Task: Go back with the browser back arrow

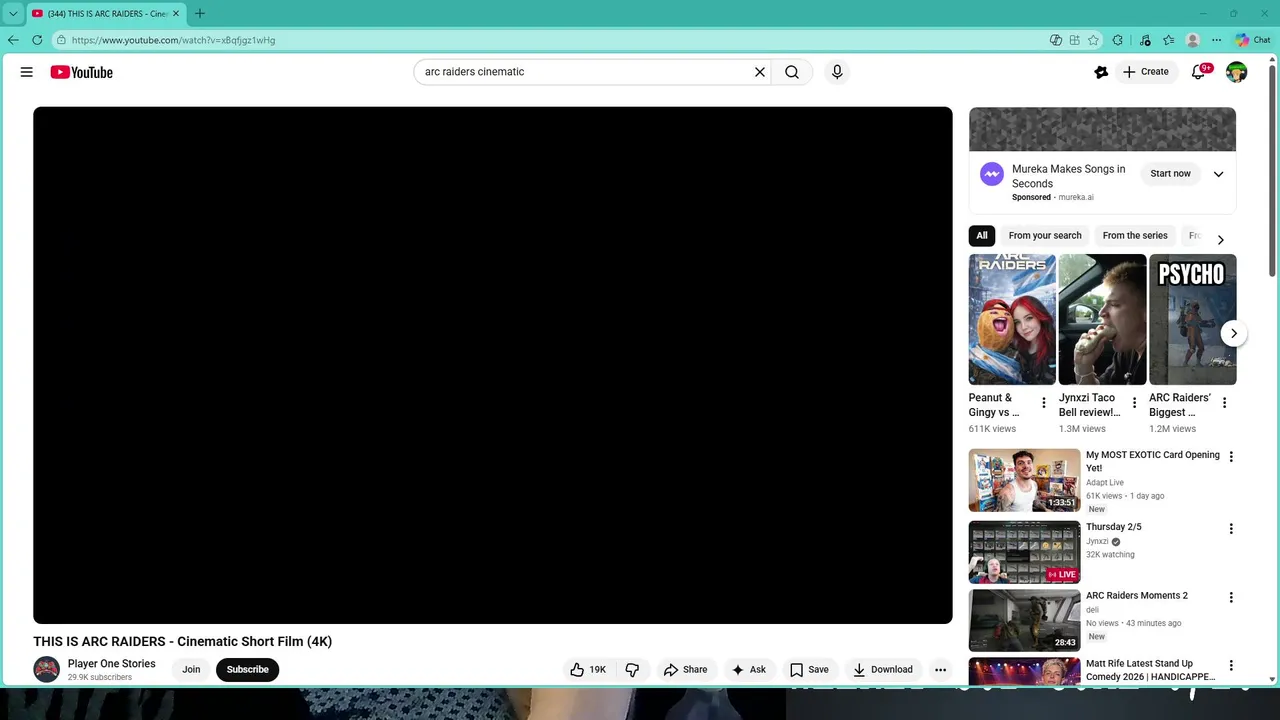Action: tap(13, 40)
